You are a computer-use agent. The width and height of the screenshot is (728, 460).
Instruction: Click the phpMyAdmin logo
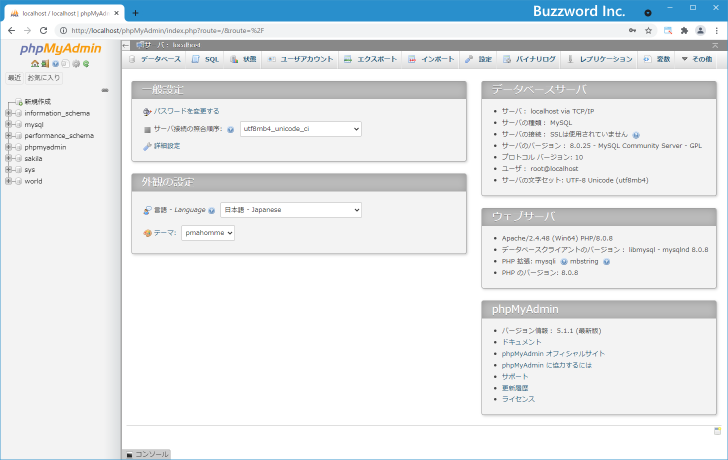tap(60, 49)
